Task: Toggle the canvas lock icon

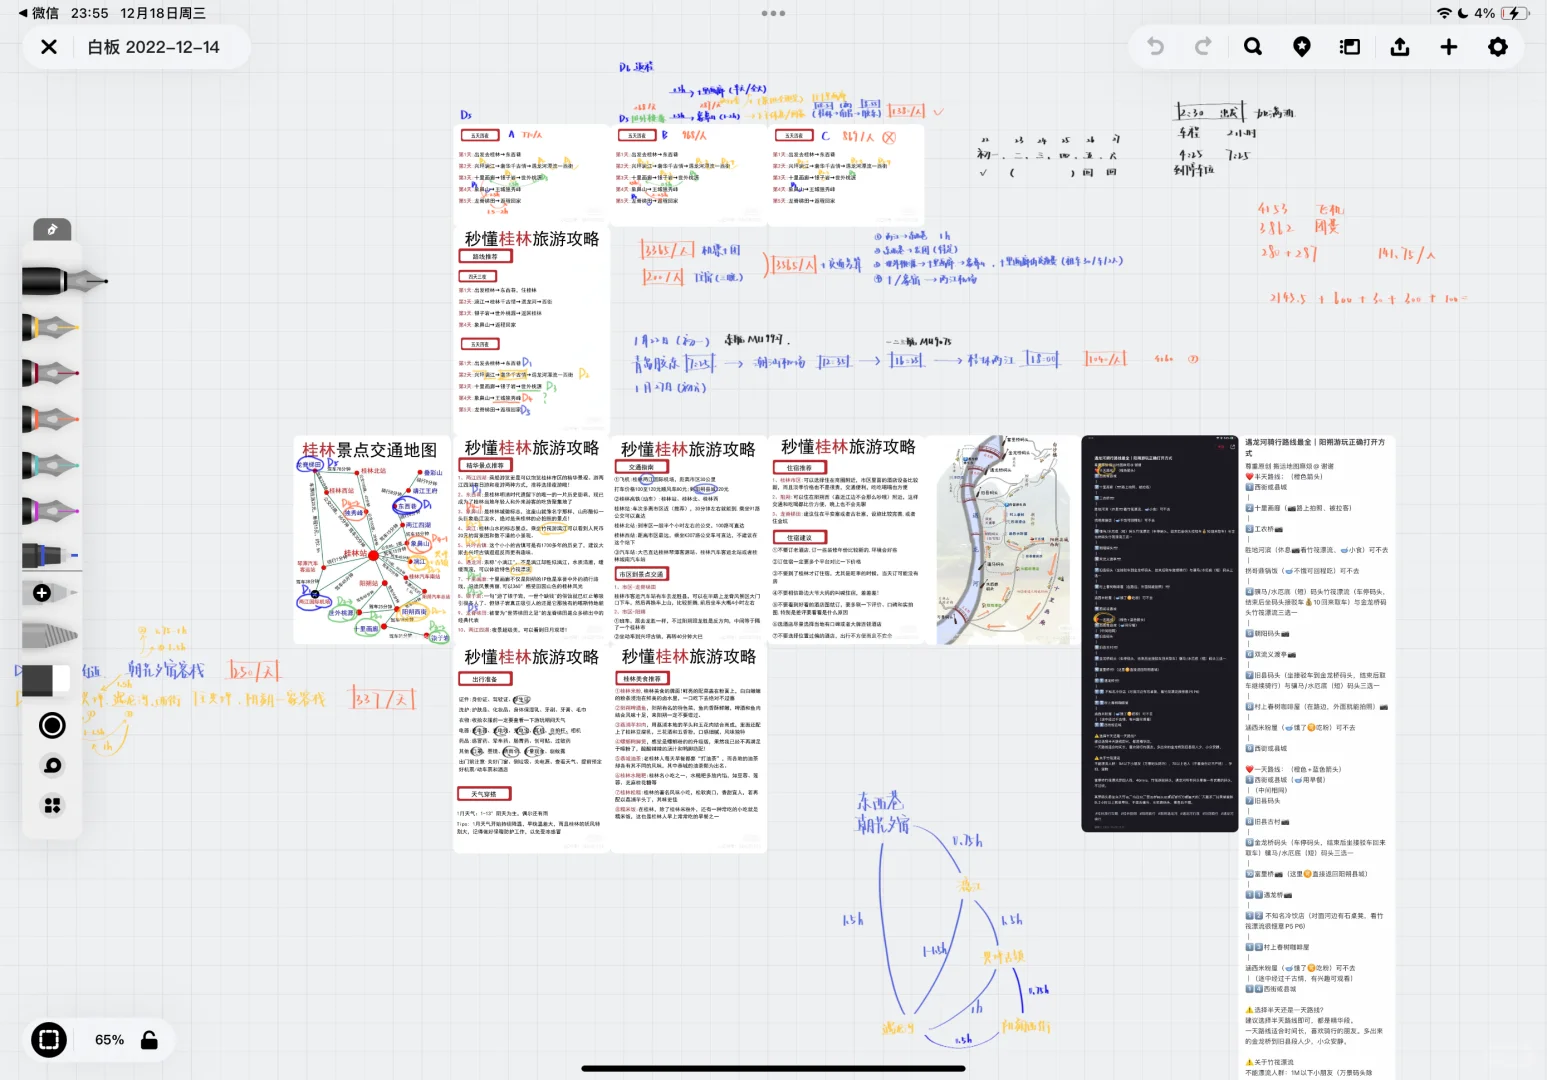Action: coord(149,1040)
